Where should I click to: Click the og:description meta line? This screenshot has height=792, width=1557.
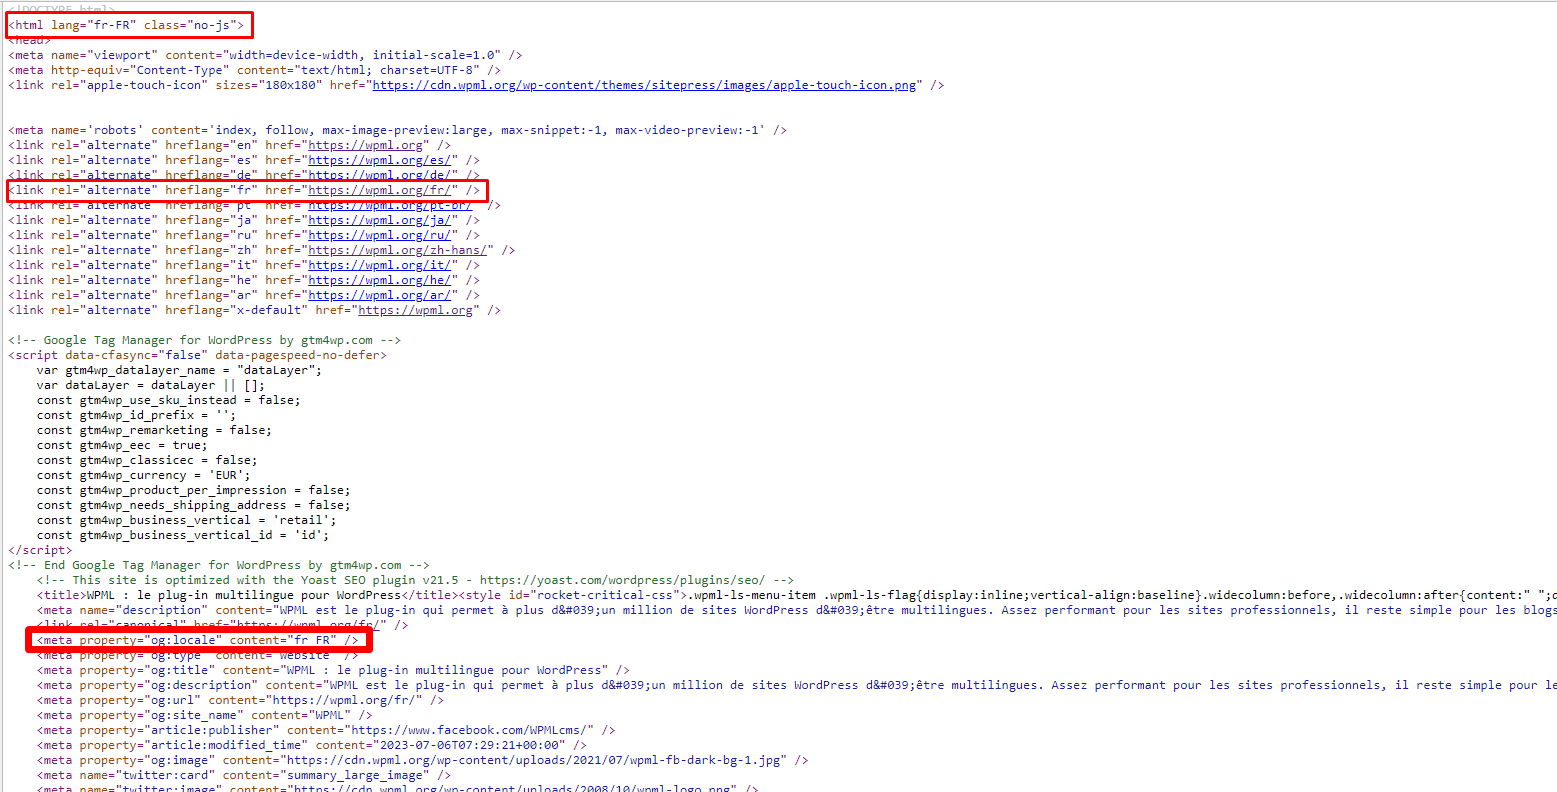tap(796, 685)
